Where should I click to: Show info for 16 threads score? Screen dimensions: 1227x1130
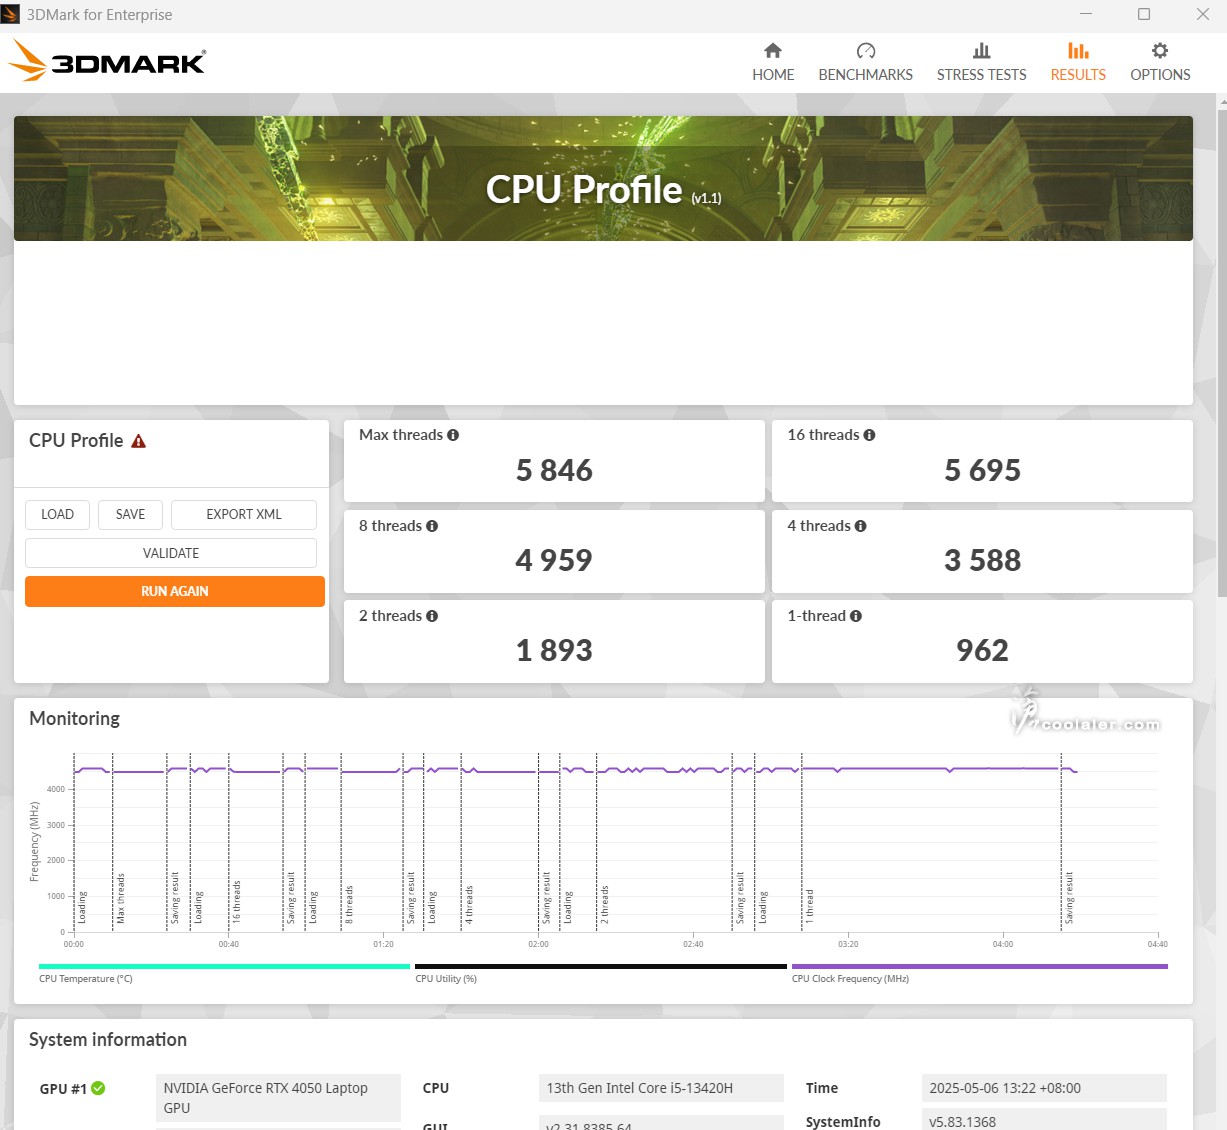click(869, 435)
